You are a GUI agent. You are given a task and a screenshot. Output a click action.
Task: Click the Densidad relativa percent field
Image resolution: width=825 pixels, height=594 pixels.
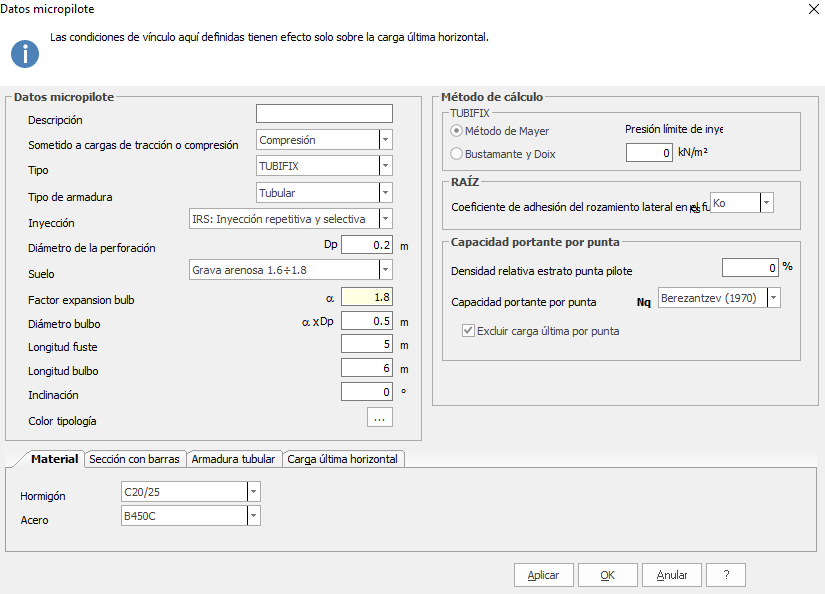[750, 268]
